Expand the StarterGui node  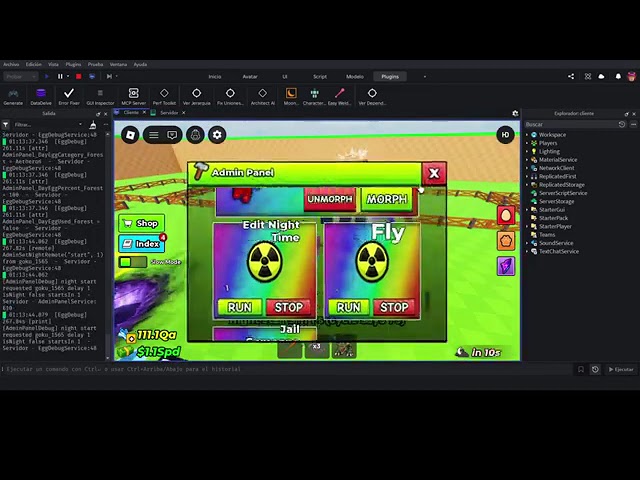point(527,209)
